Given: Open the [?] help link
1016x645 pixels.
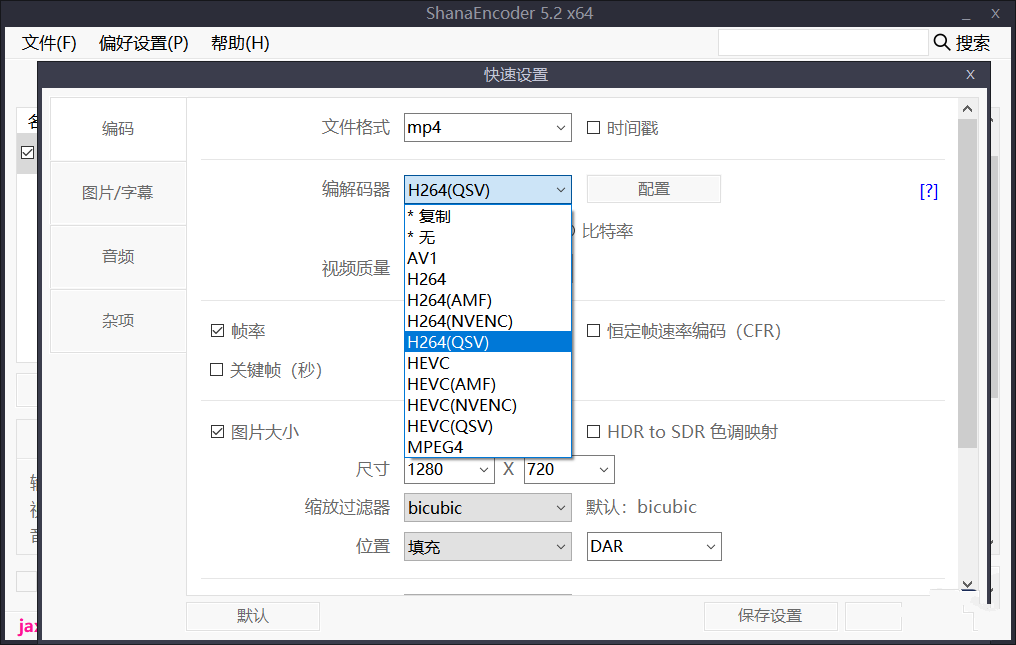Looking at the screenshot, I should tap(929, 191).
